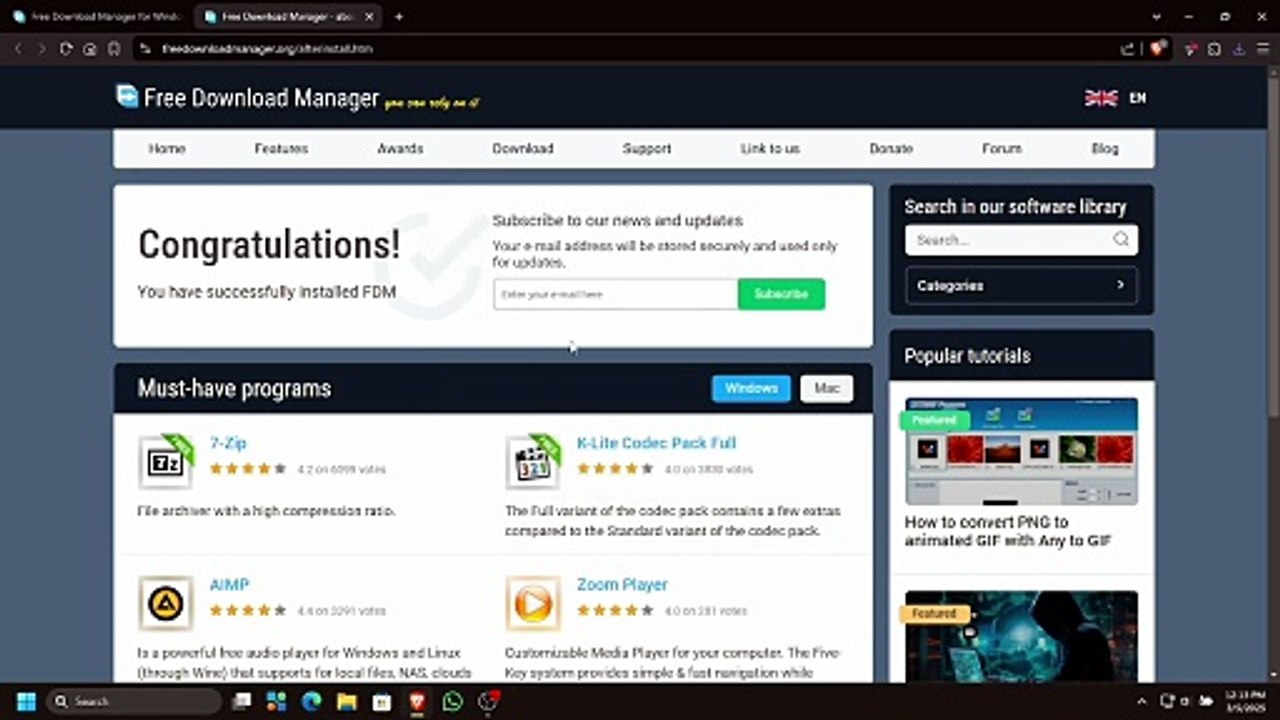Viewport: 1280px width, 720px height.
Task: Click the Zoom Player star rating
Action: [x=615, y=610]
